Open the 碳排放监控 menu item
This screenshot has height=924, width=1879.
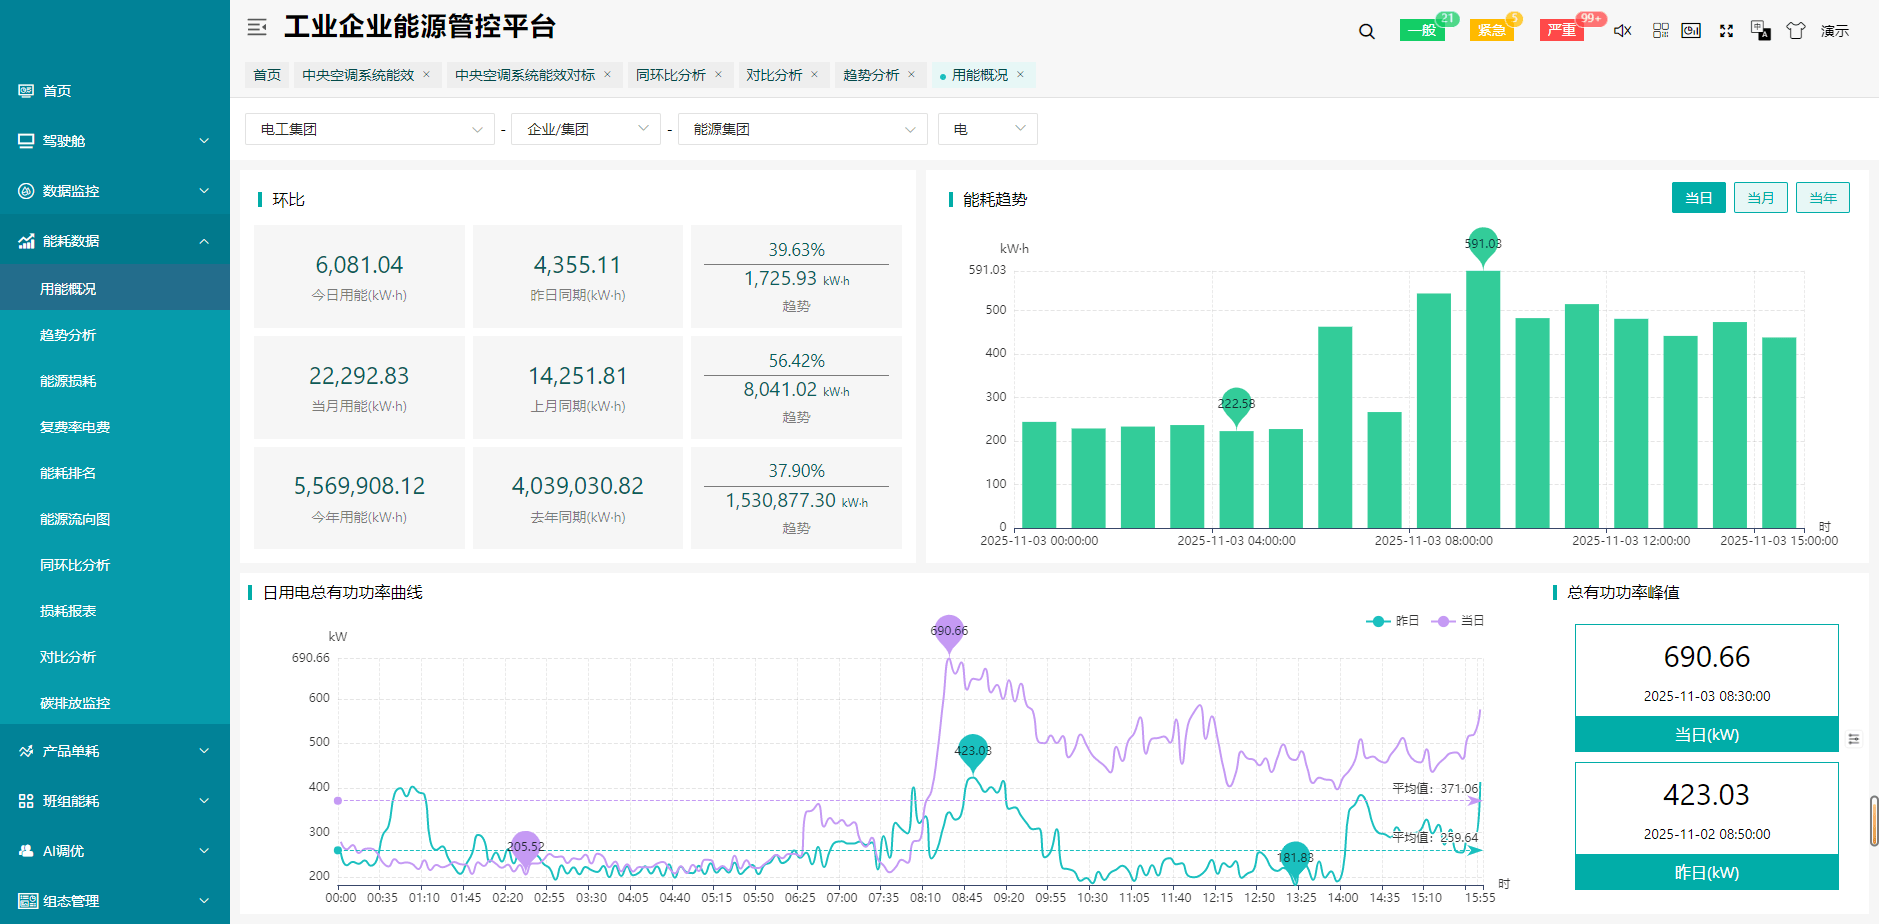click(x=115, y=703)
